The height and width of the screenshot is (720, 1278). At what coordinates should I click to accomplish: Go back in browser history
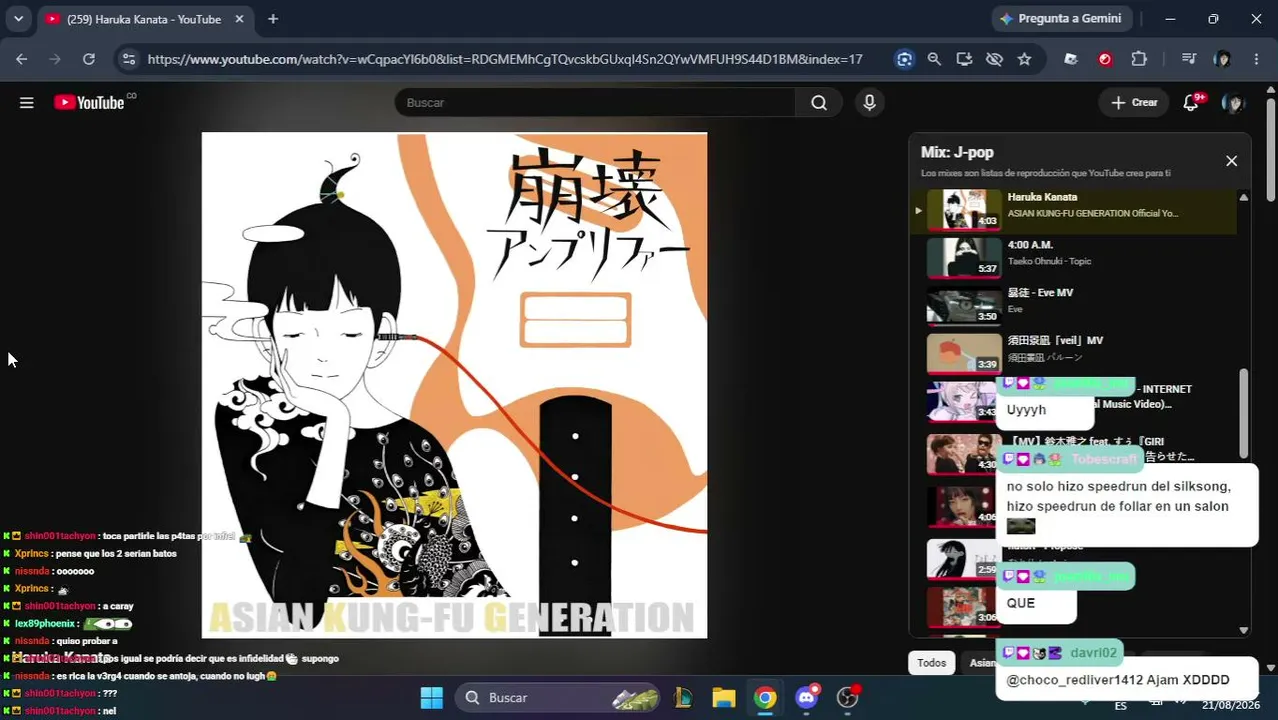(x=22, y=59)
